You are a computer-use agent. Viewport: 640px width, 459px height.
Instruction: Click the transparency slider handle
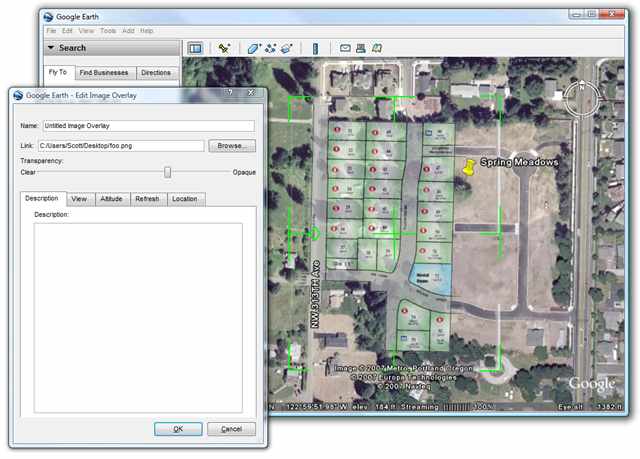point(167,172)
